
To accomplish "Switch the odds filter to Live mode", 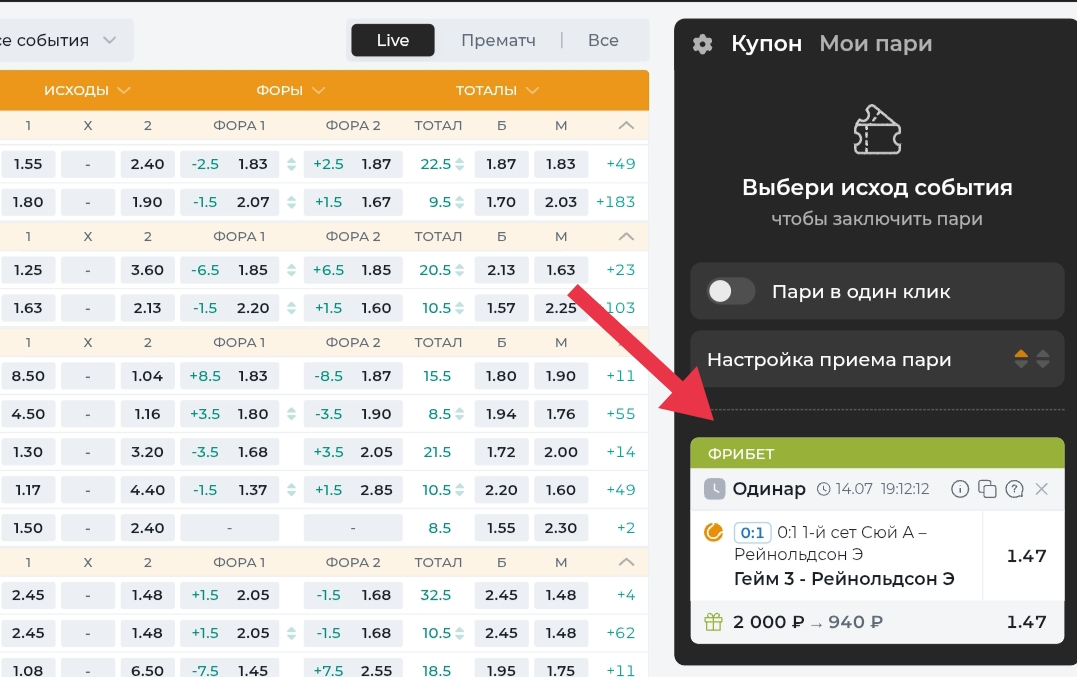I will 392,41.
